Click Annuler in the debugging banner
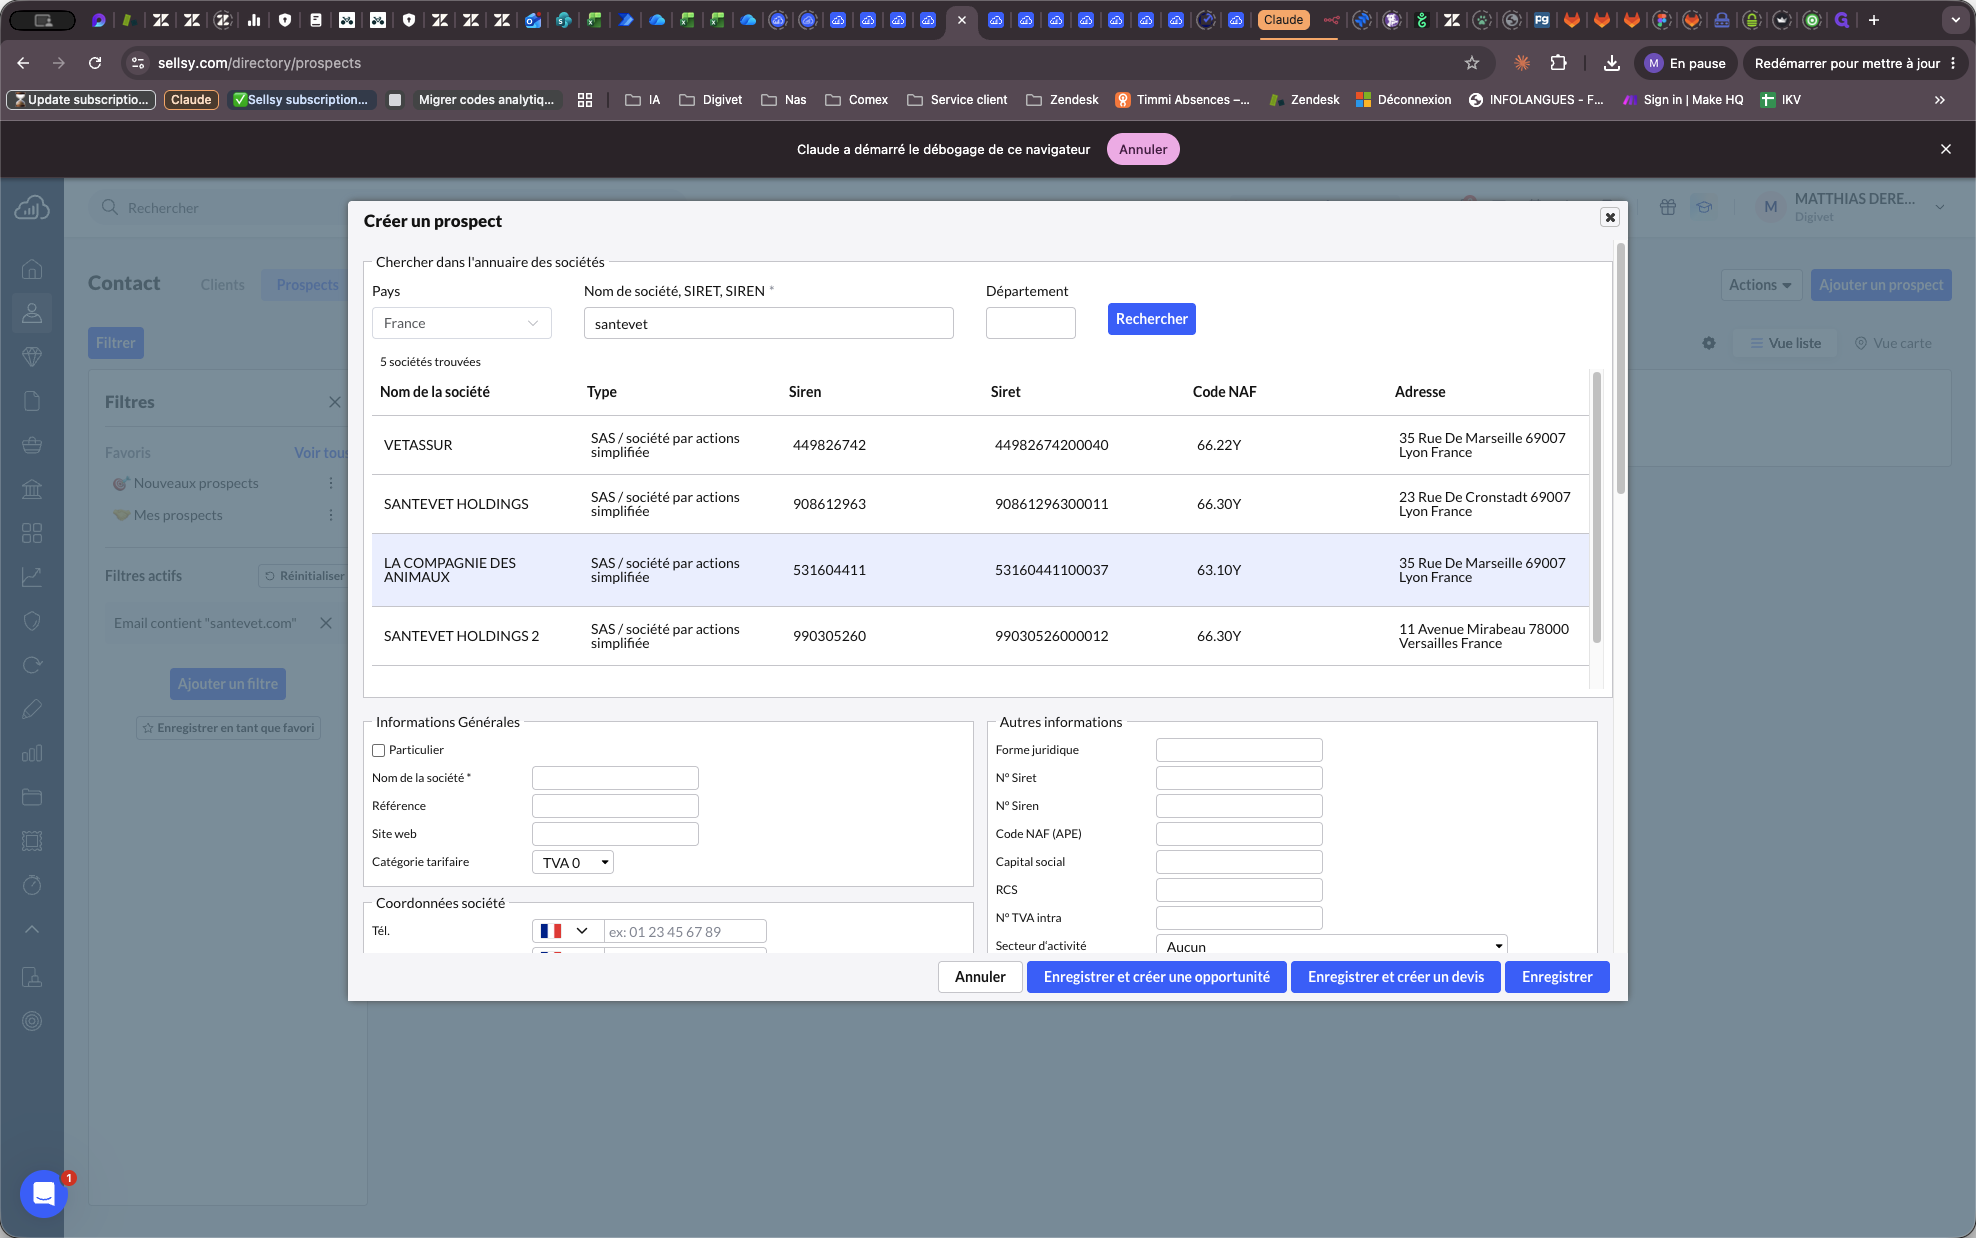The width and height of the screenshot is (1976, 1238). coord(1143,149)
